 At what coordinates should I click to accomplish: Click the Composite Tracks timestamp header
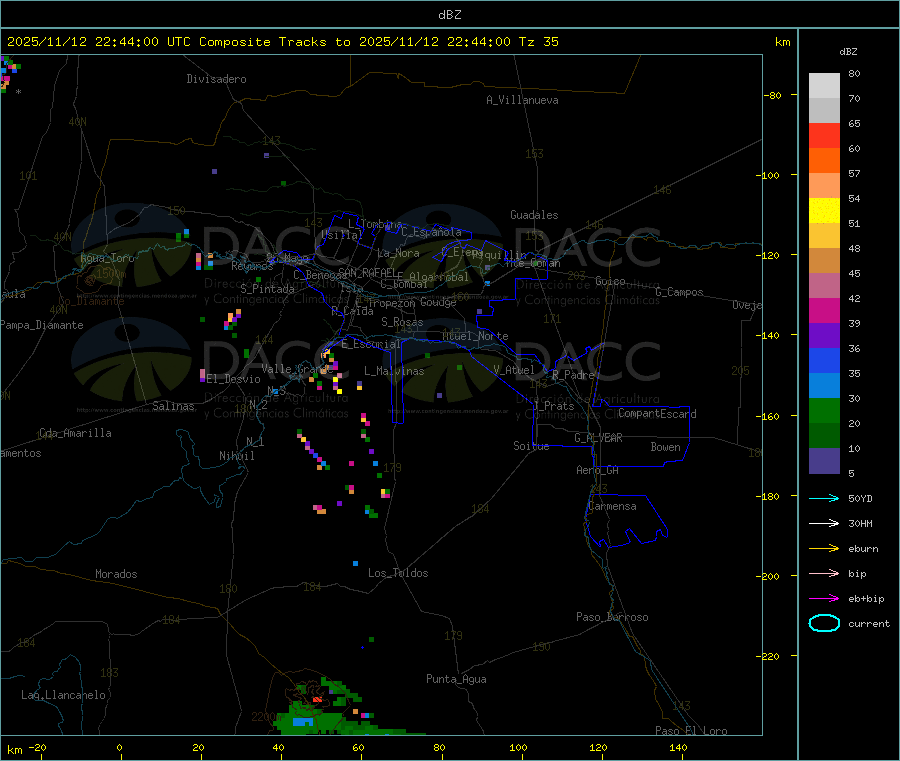[282, 42]
